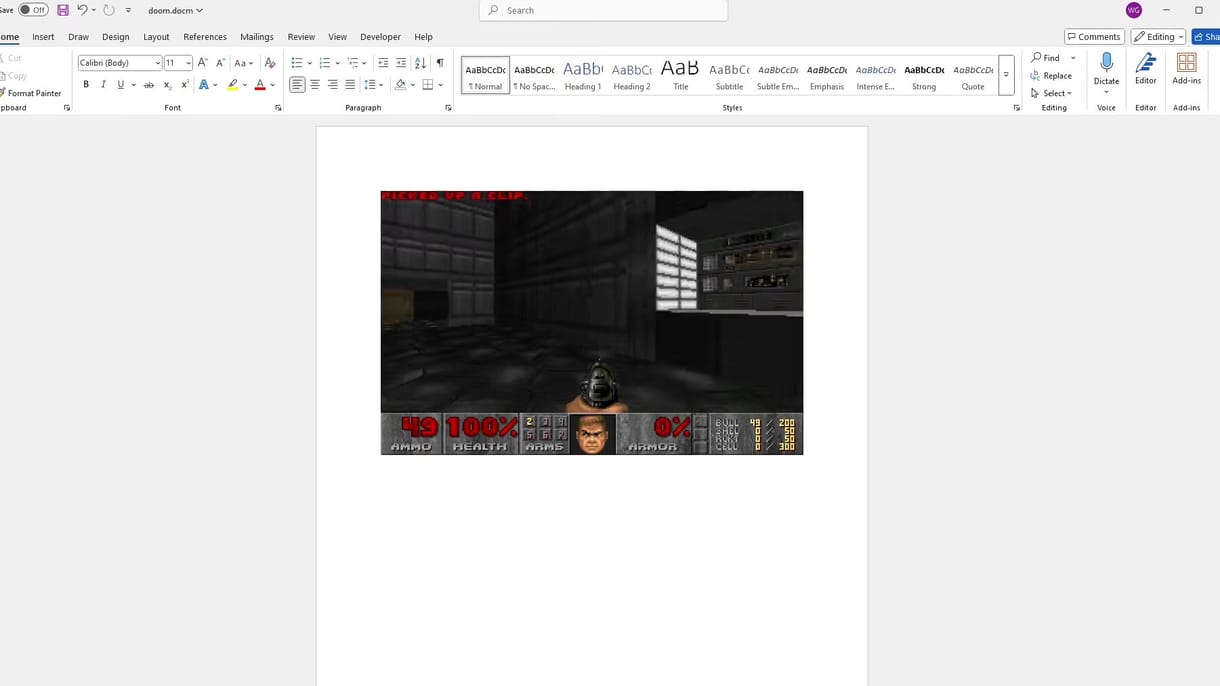Image resolution: width=1220 pixels, height=686 pixels.
Task: Toggle the AutoSave switch
Action: pyautogui.click(x=33, y=10)
